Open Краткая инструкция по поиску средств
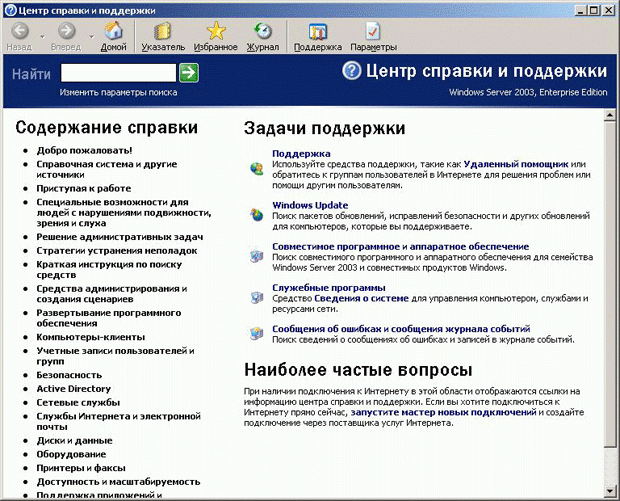This screenshot has height=501, width=620. pyautogui.click(x=109, y=270)
